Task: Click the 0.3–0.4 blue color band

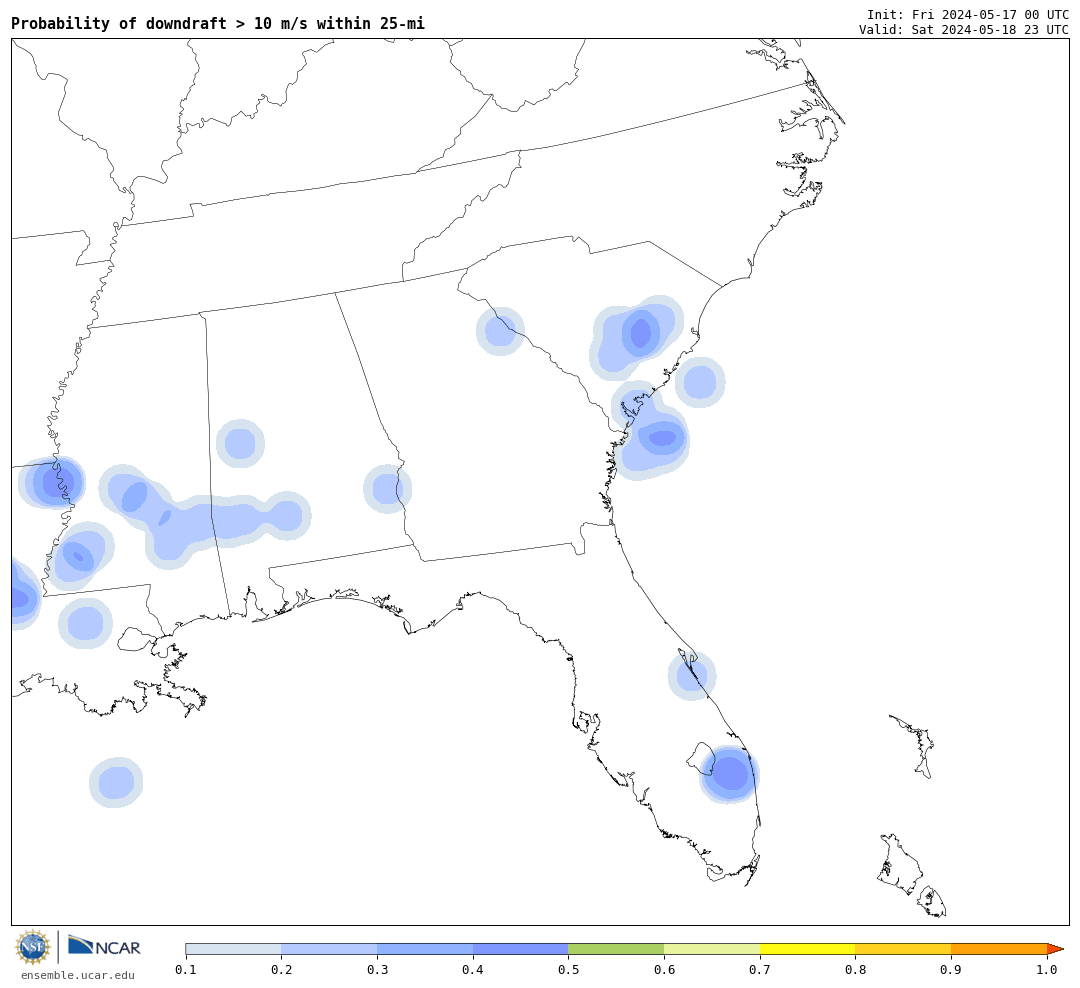Action: tap(425, 949)
